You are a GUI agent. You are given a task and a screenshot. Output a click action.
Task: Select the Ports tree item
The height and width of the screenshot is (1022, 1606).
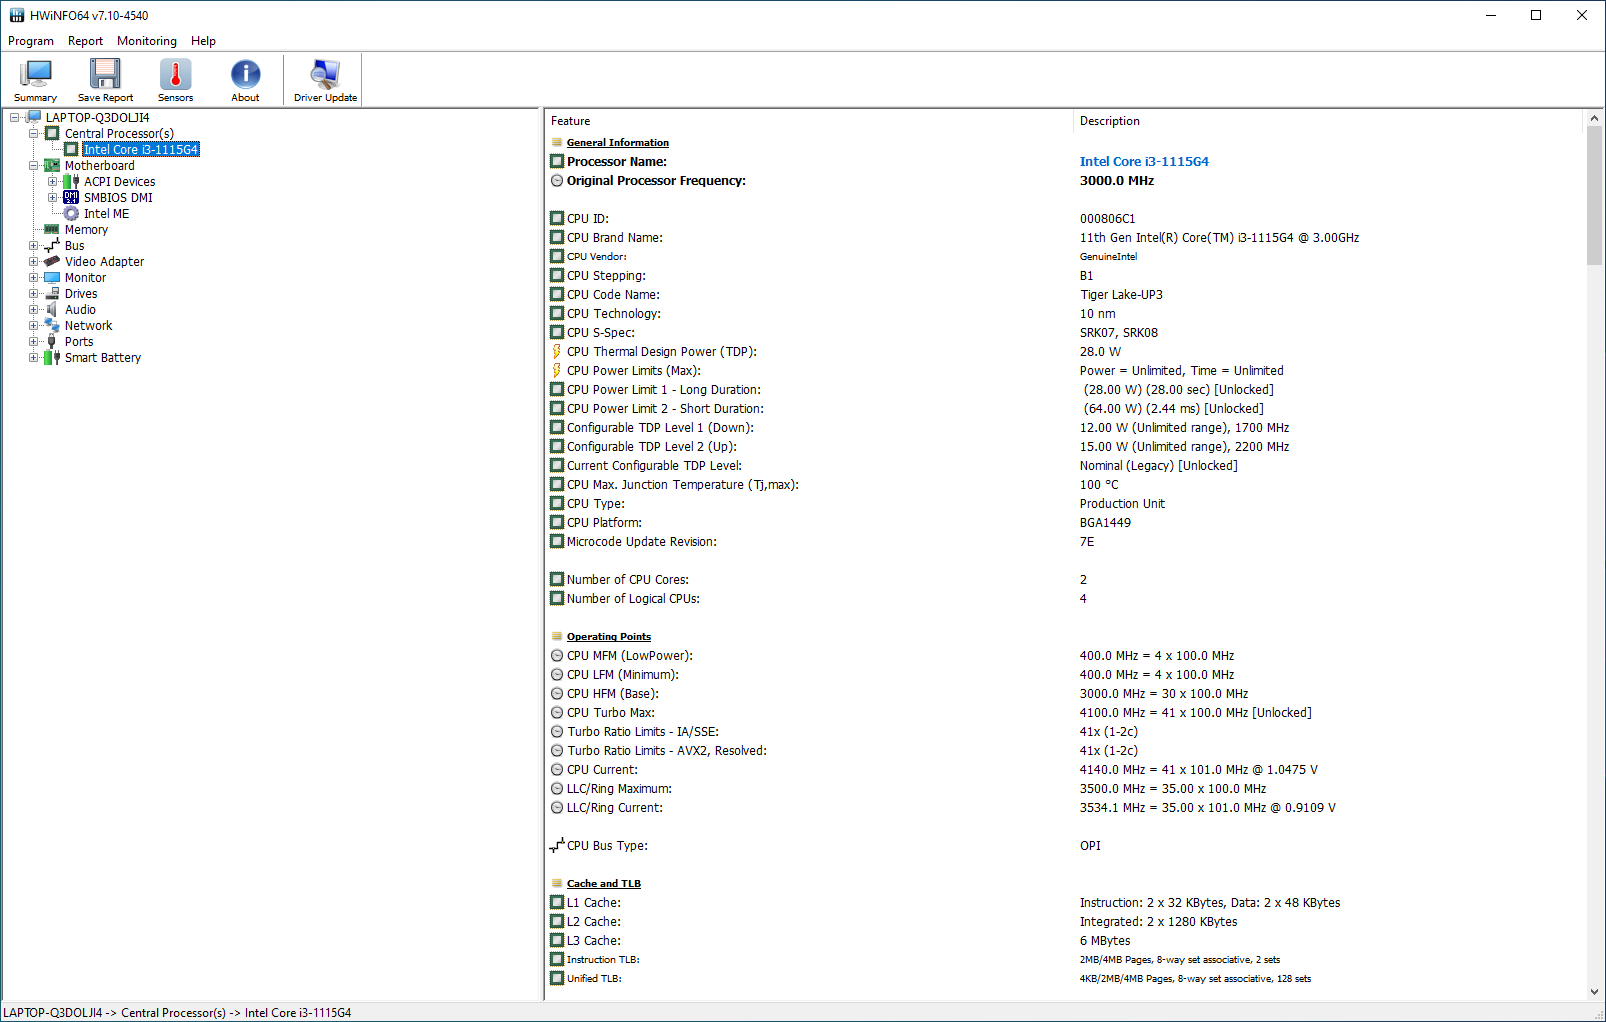79,341
